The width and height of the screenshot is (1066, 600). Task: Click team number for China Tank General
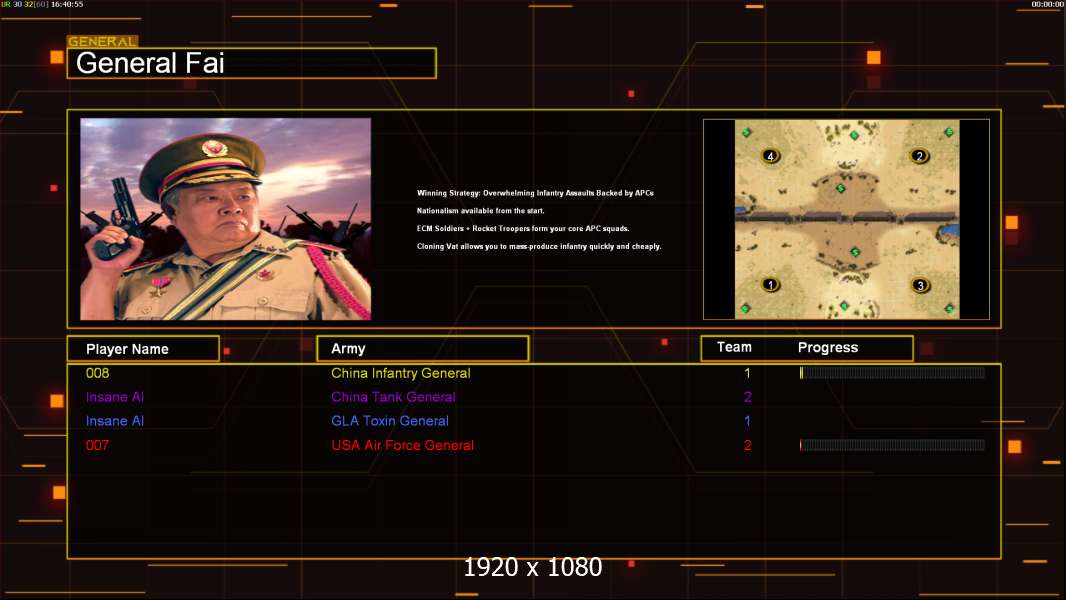(x=747, y=397)
